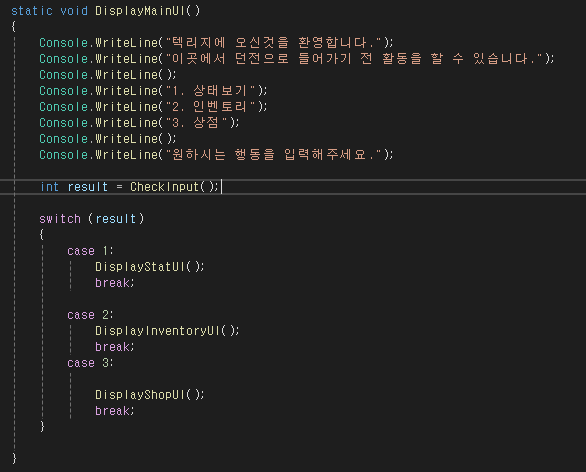Place cursor in "텍리지에 오신것을 환영합니다." string
The image size is (586, 472).
point(273,43)
